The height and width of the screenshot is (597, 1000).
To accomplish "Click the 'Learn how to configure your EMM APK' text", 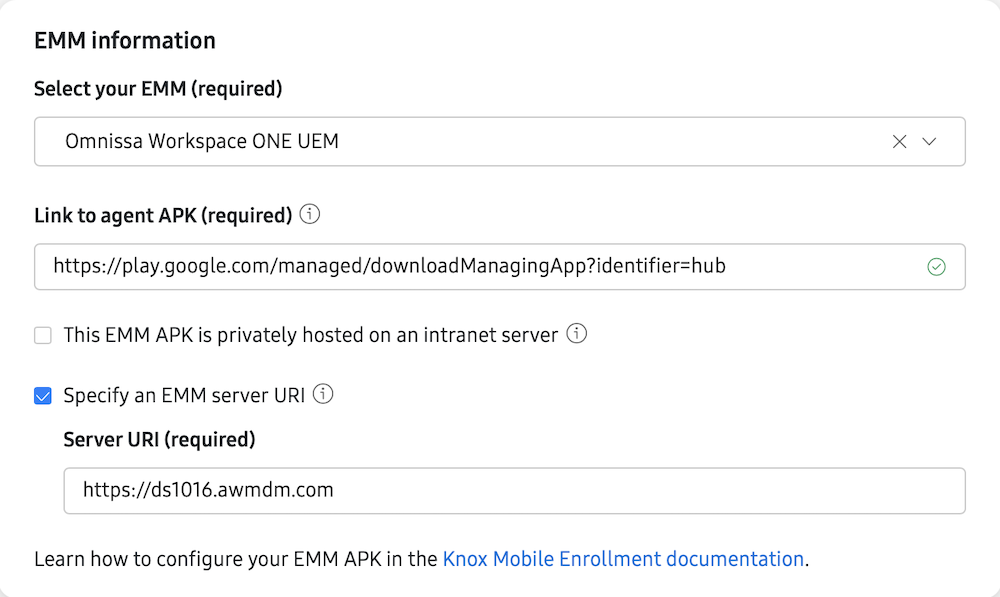I will 236,559.
